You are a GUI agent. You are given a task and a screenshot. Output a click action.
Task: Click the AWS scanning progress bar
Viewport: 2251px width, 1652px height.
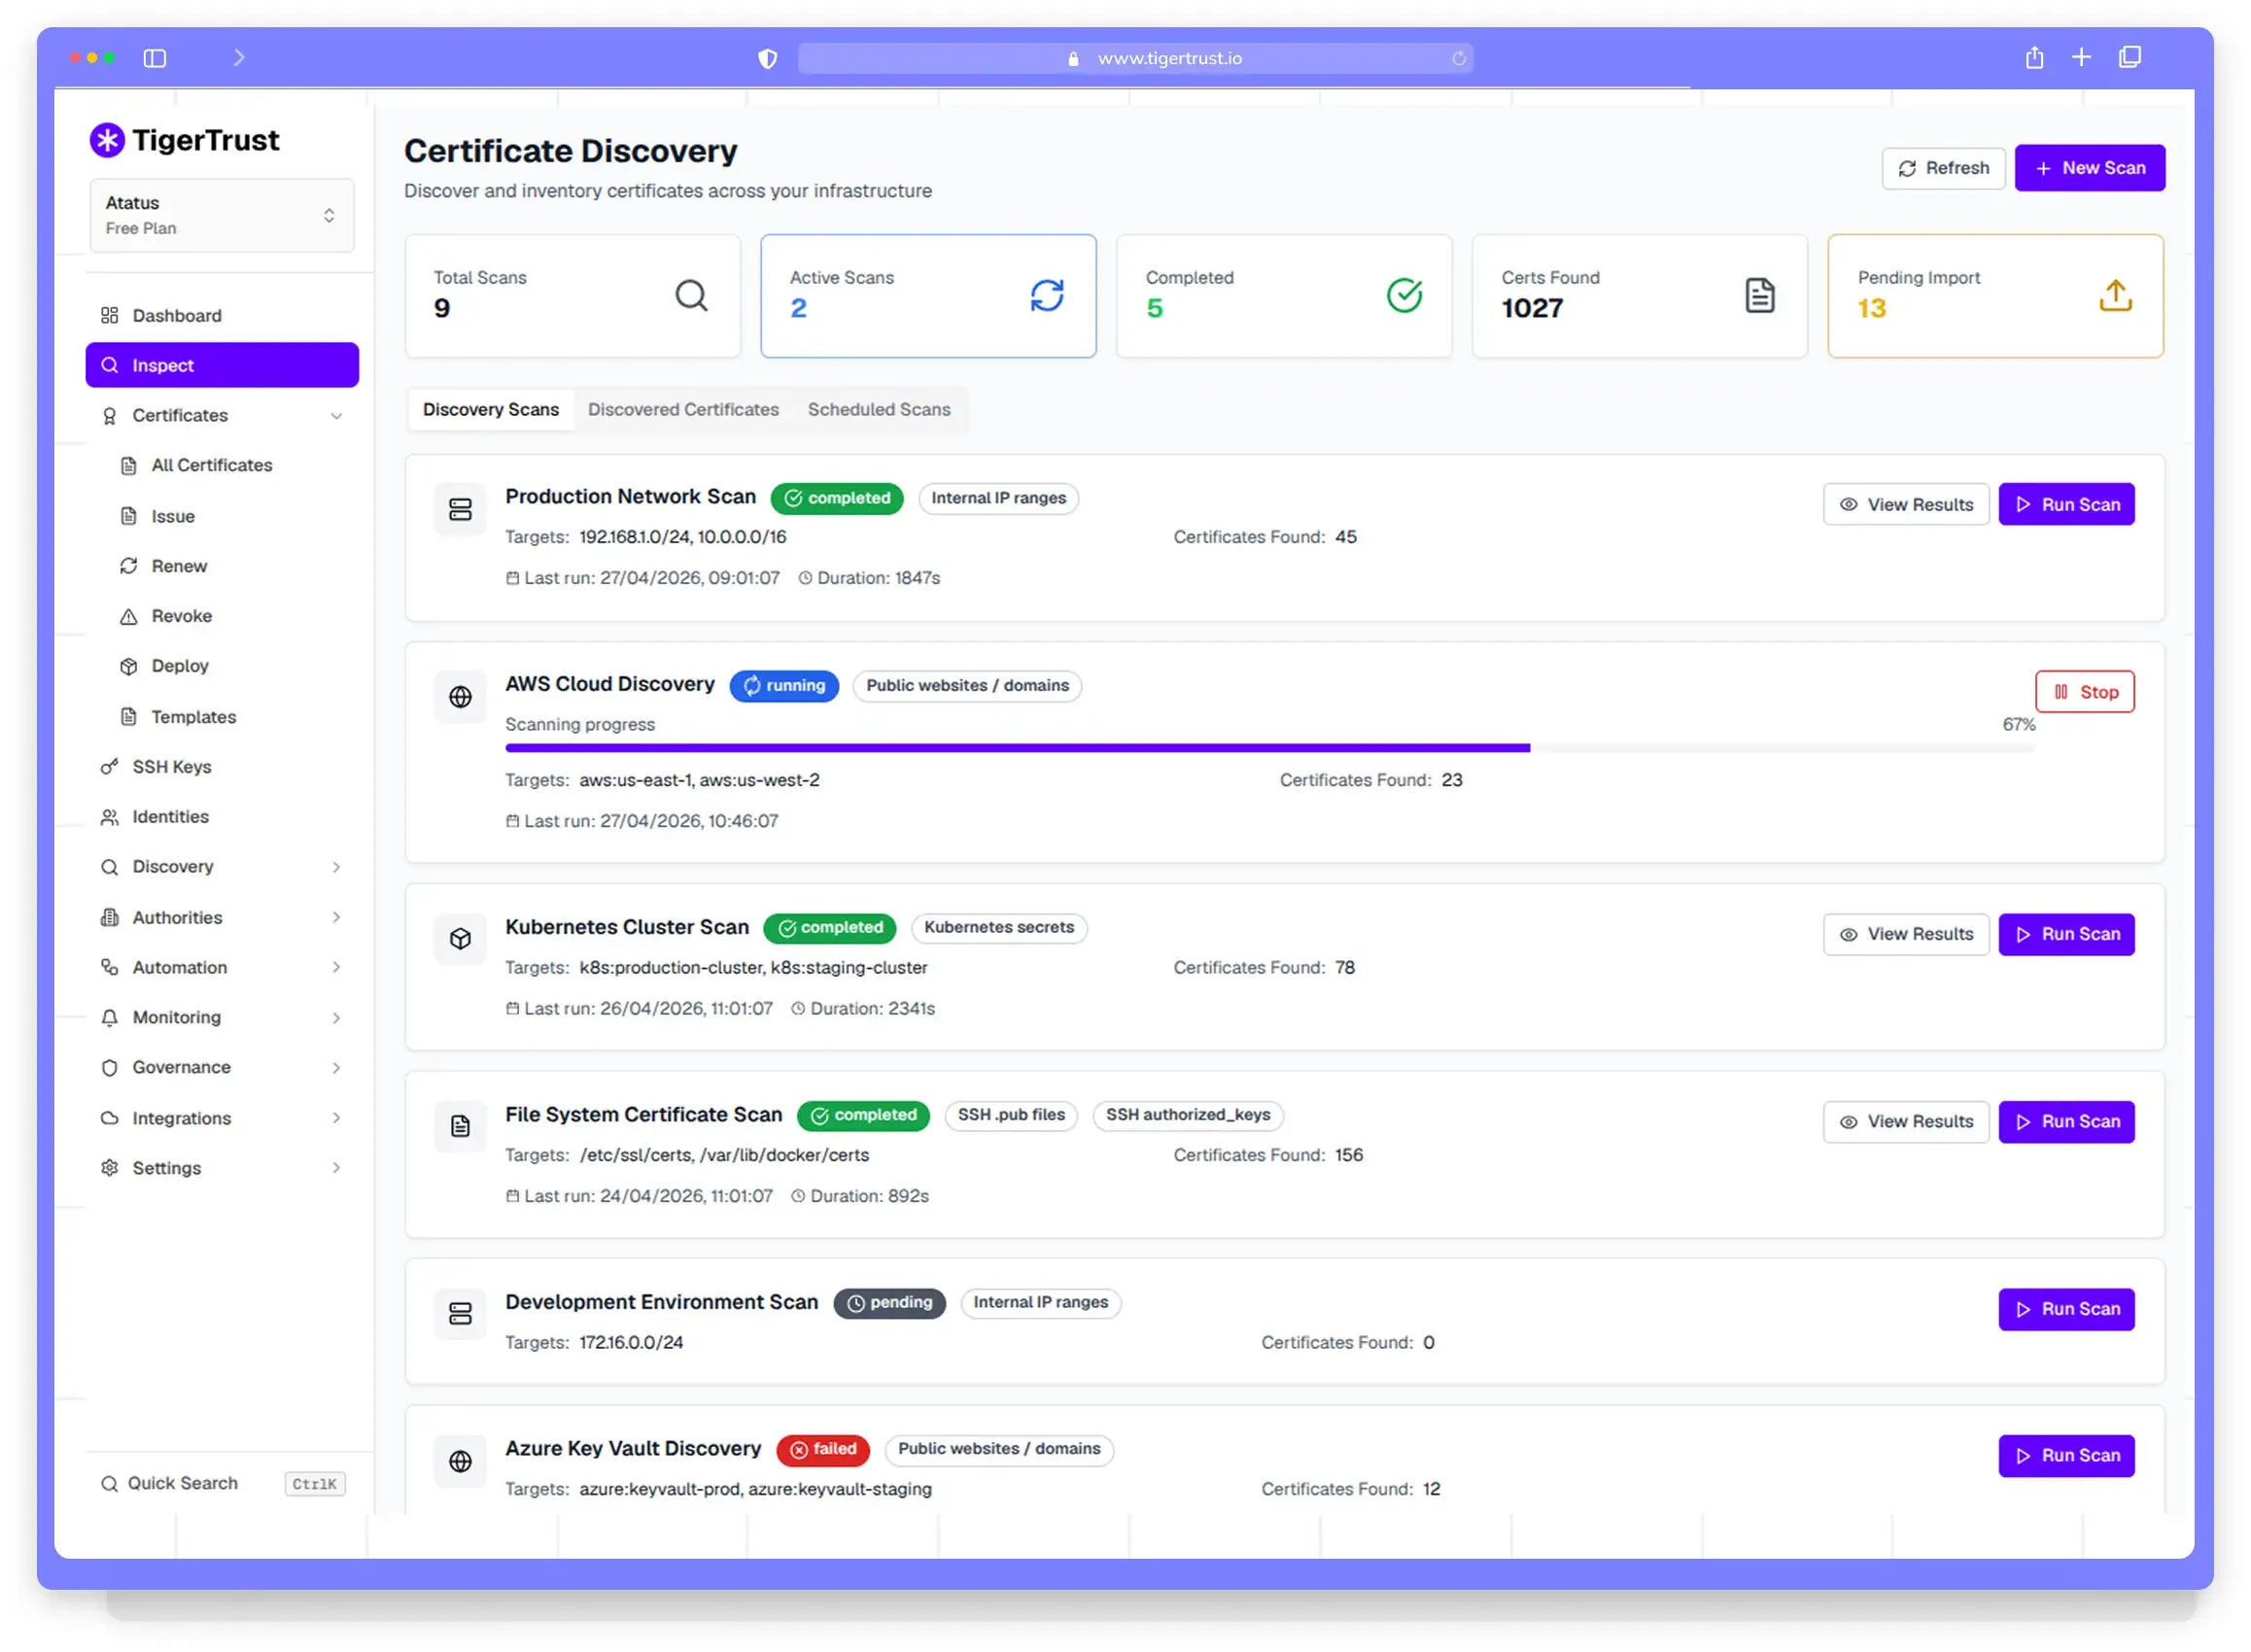coord(1269,748)
